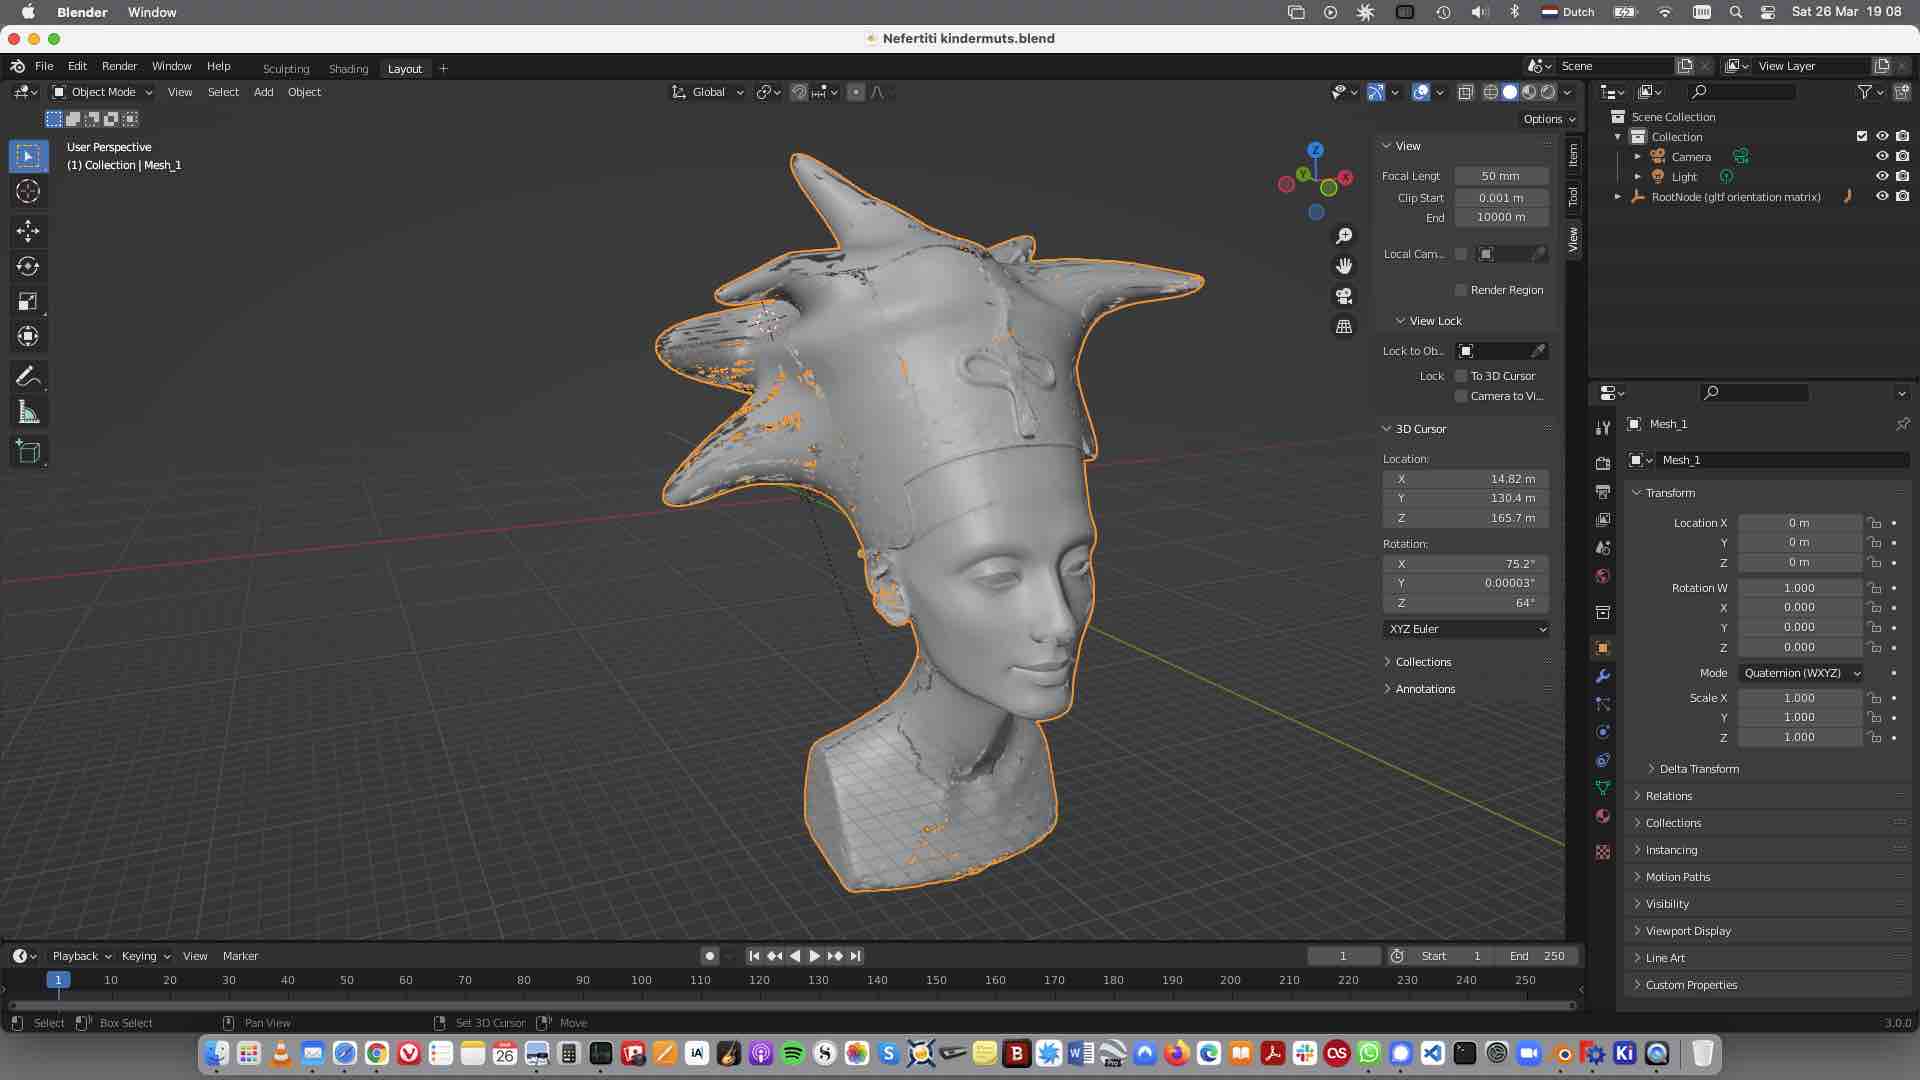Image resolution: width=1920 pixels, height=1080 pixels.
Task: Toggle camera view icon
Action: click(1344, 296)
